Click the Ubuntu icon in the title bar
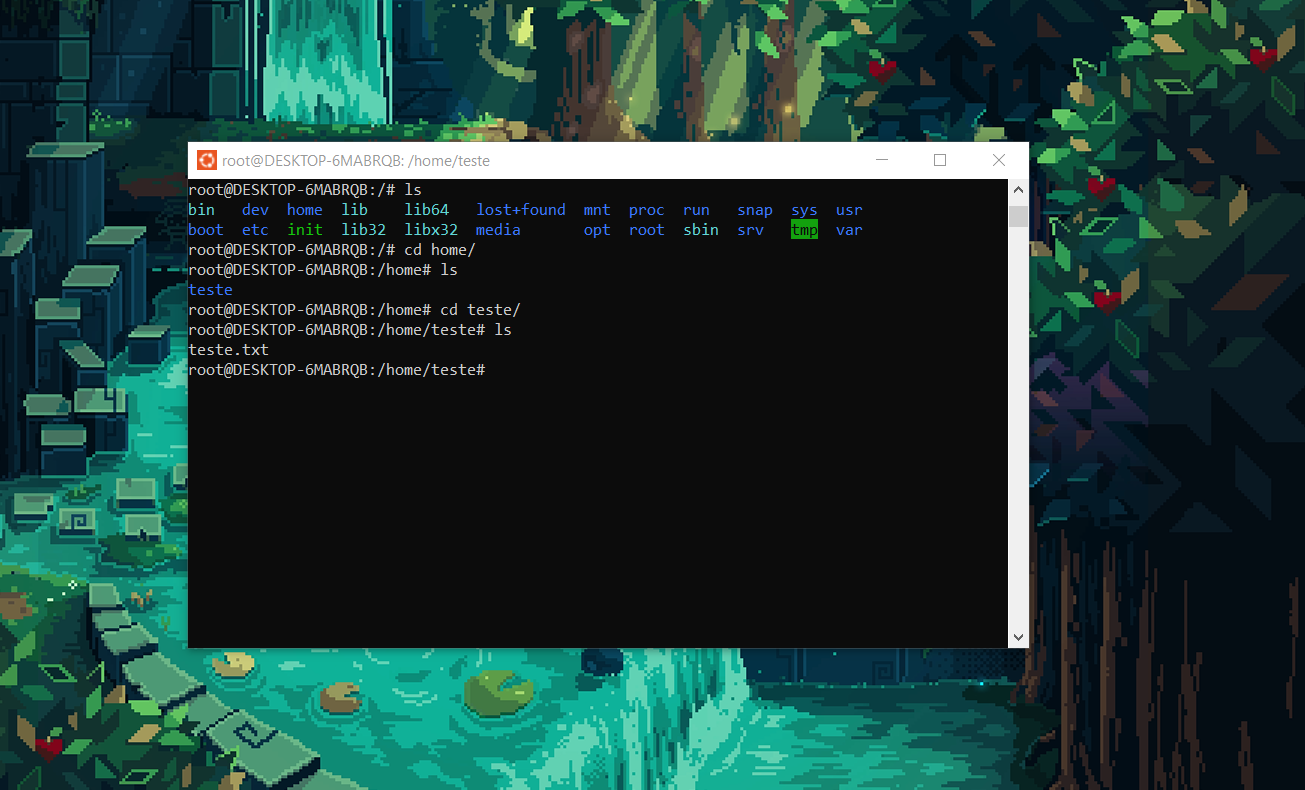The width and height of the screenshot is (1305, 790). click(207, 160)
